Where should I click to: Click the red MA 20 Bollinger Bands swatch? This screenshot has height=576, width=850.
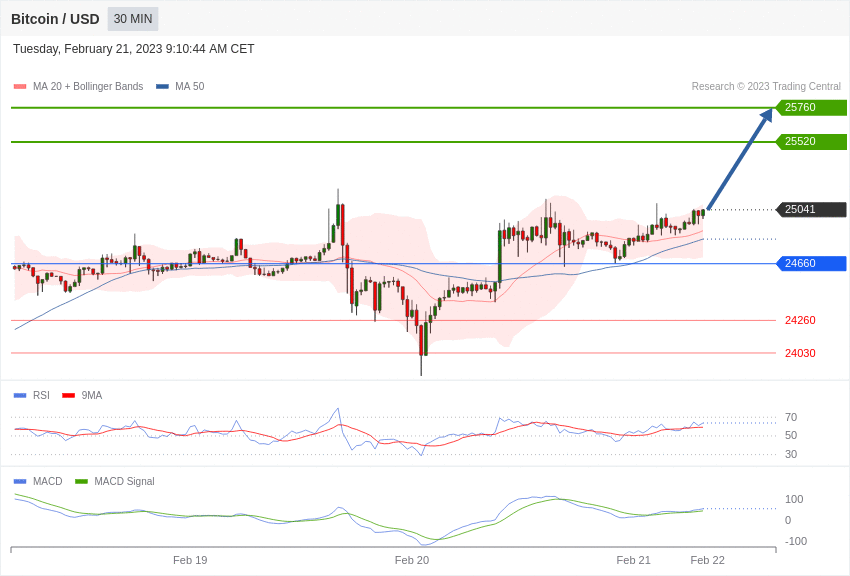pos(20,87)
